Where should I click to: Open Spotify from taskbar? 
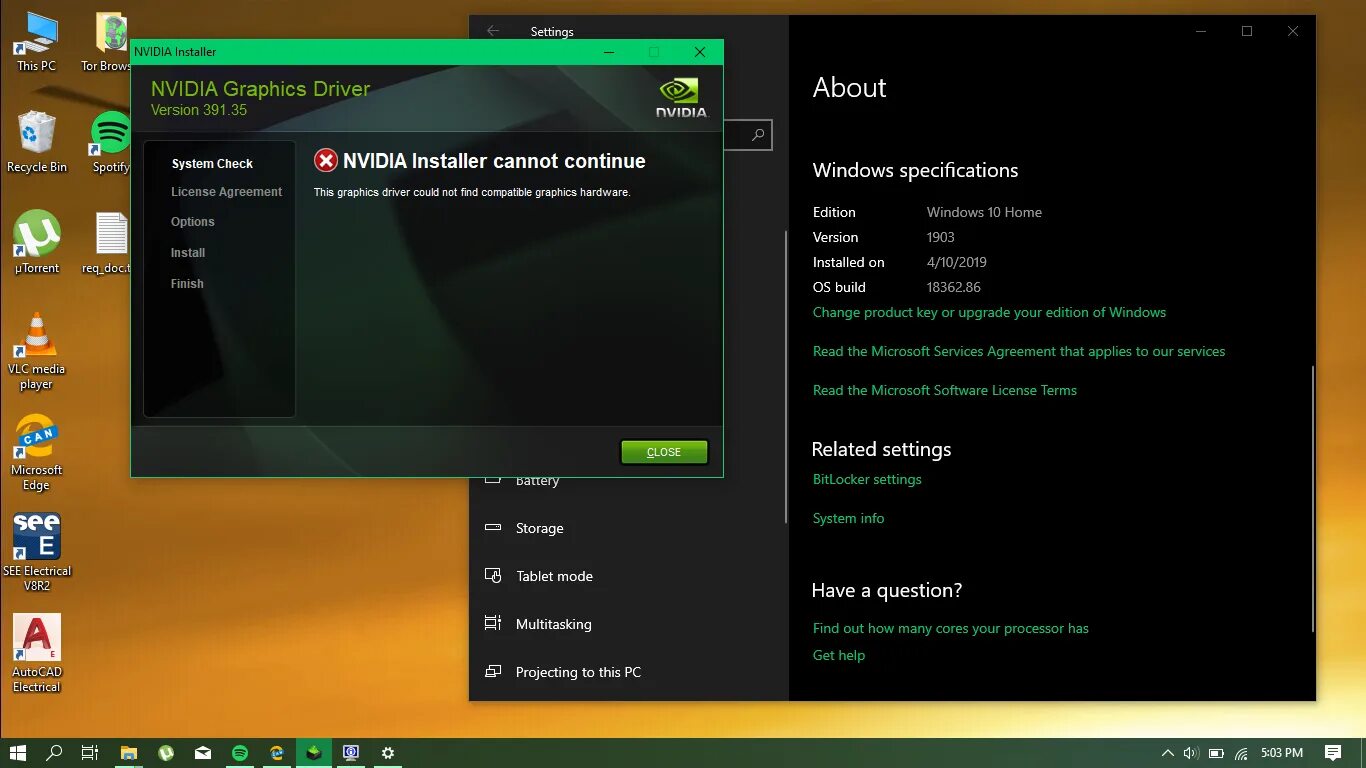point(240,753)
